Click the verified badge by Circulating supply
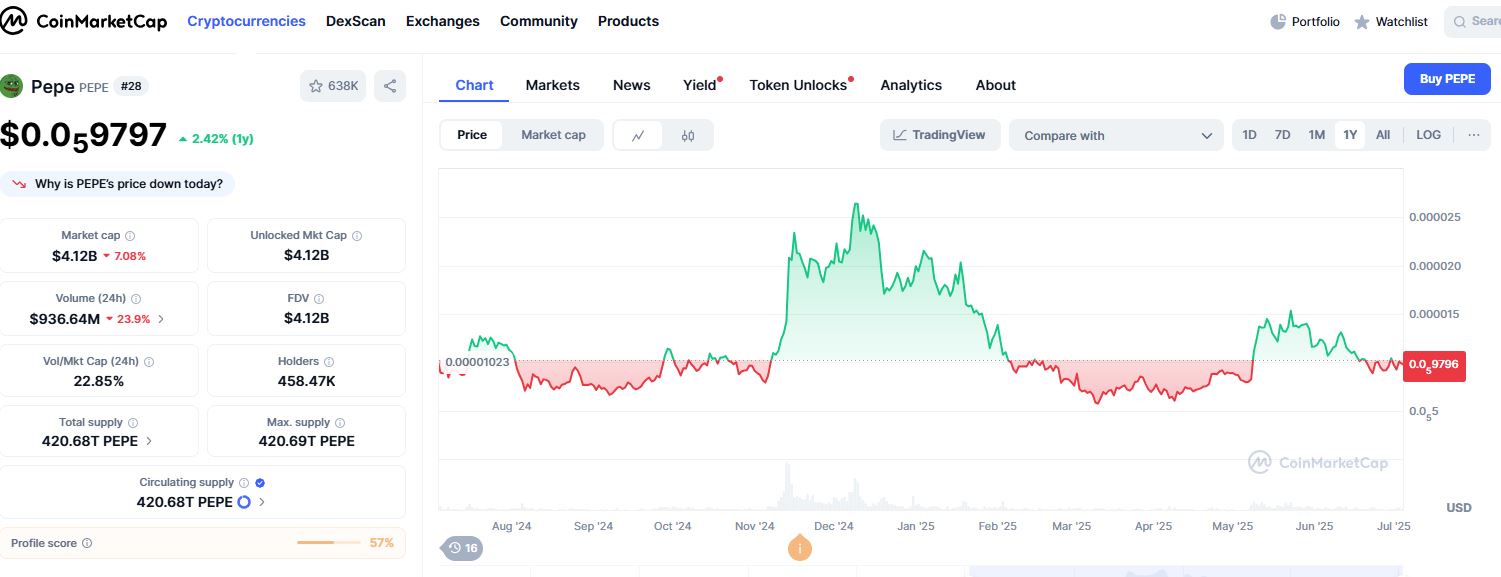This screenshot has height=577, width=1501. [x=260, y=482]
